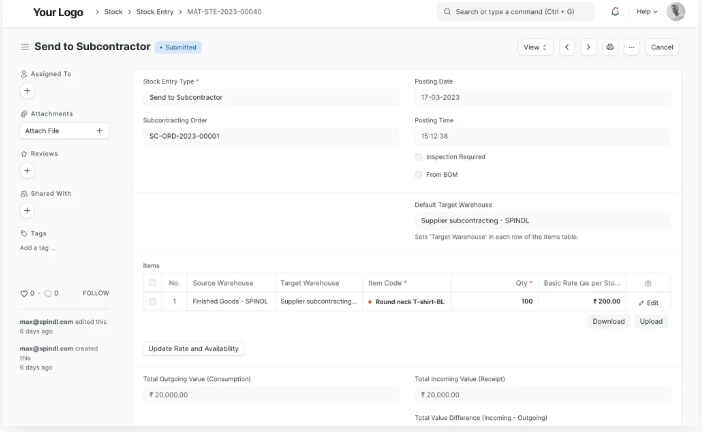Click Update Rate and Availability button

[194, 348]
